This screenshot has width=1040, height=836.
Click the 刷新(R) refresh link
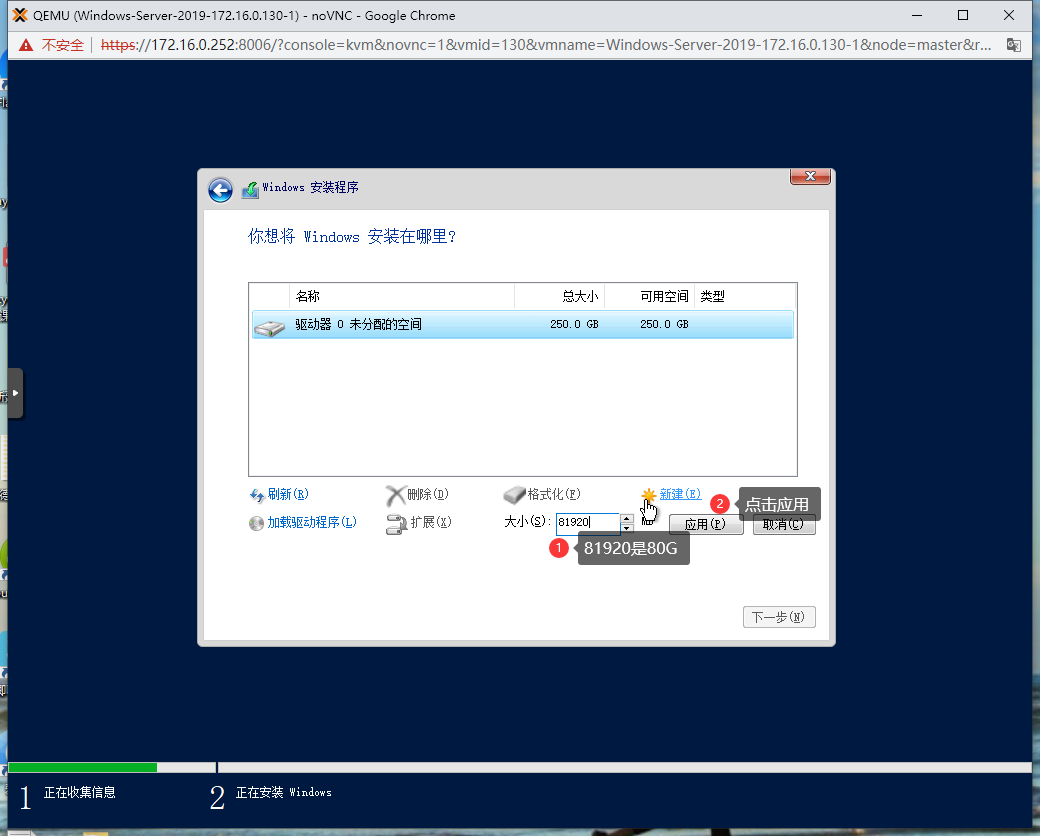[x=288, y=494]
